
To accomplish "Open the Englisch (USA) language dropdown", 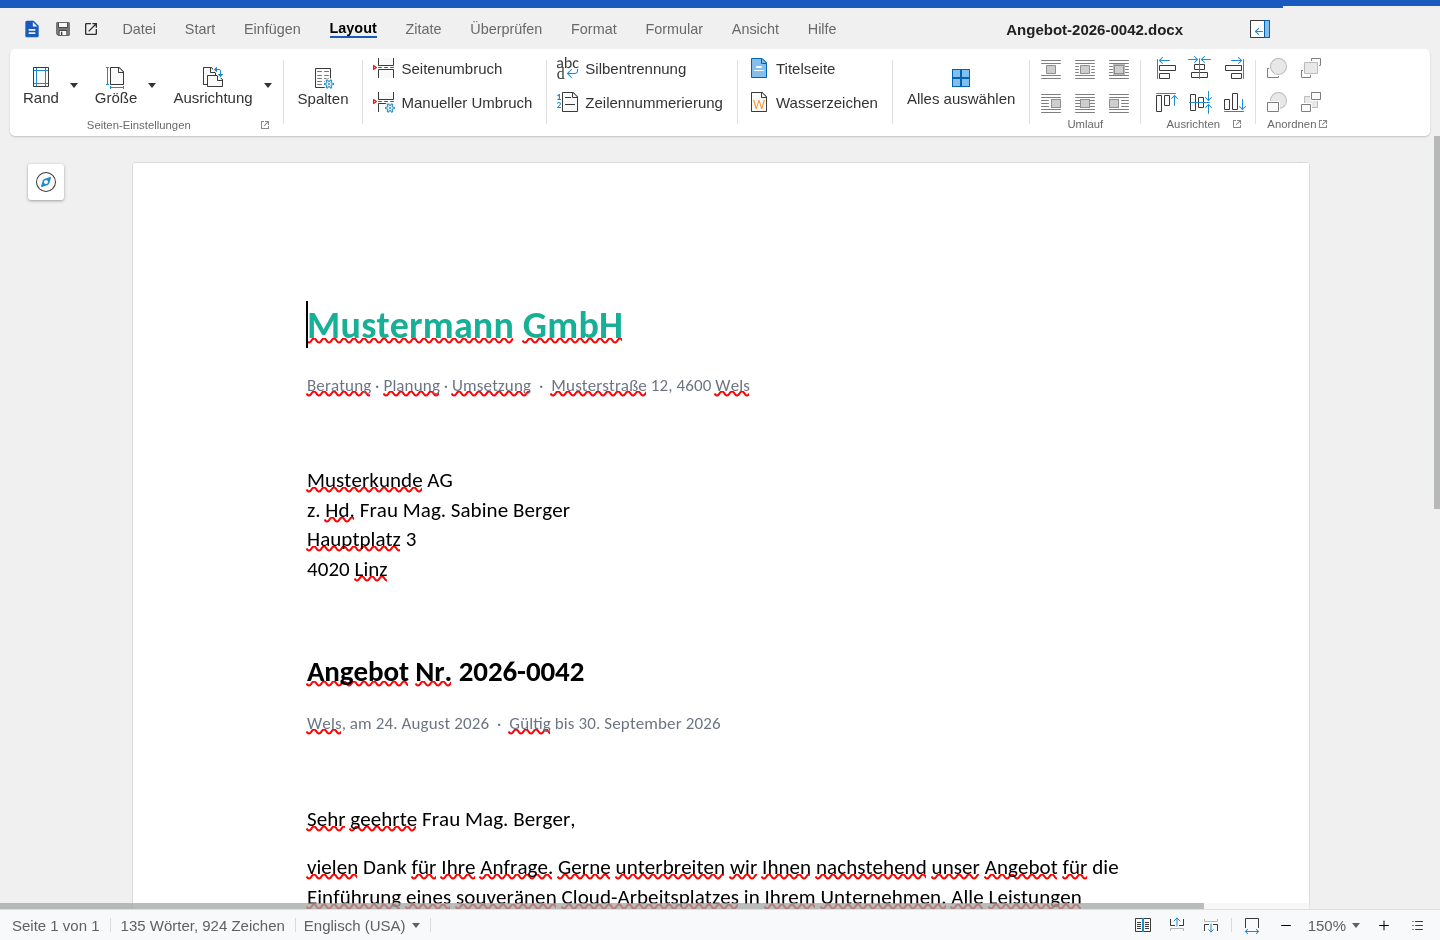I will point(362,926).
